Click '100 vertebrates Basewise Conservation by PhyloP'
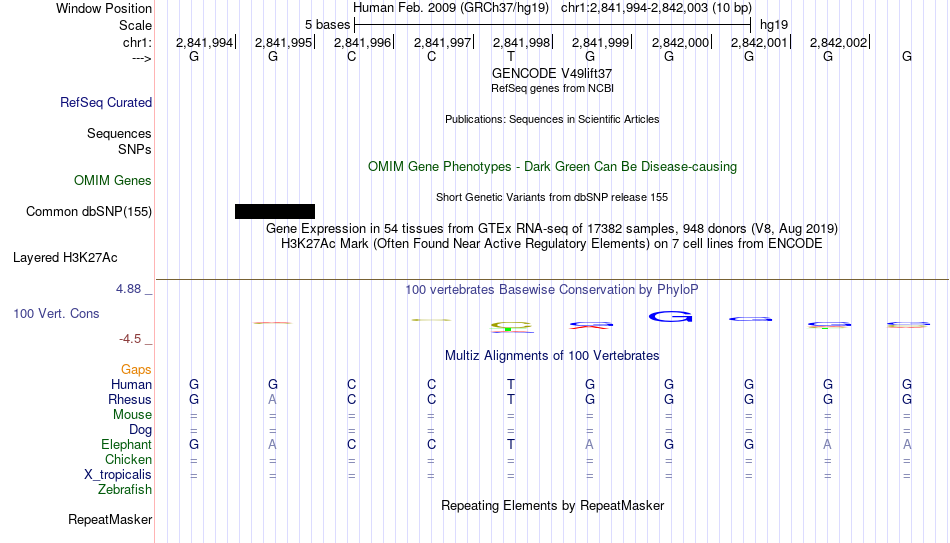The image size is (950, 543). tap(552, 290)
